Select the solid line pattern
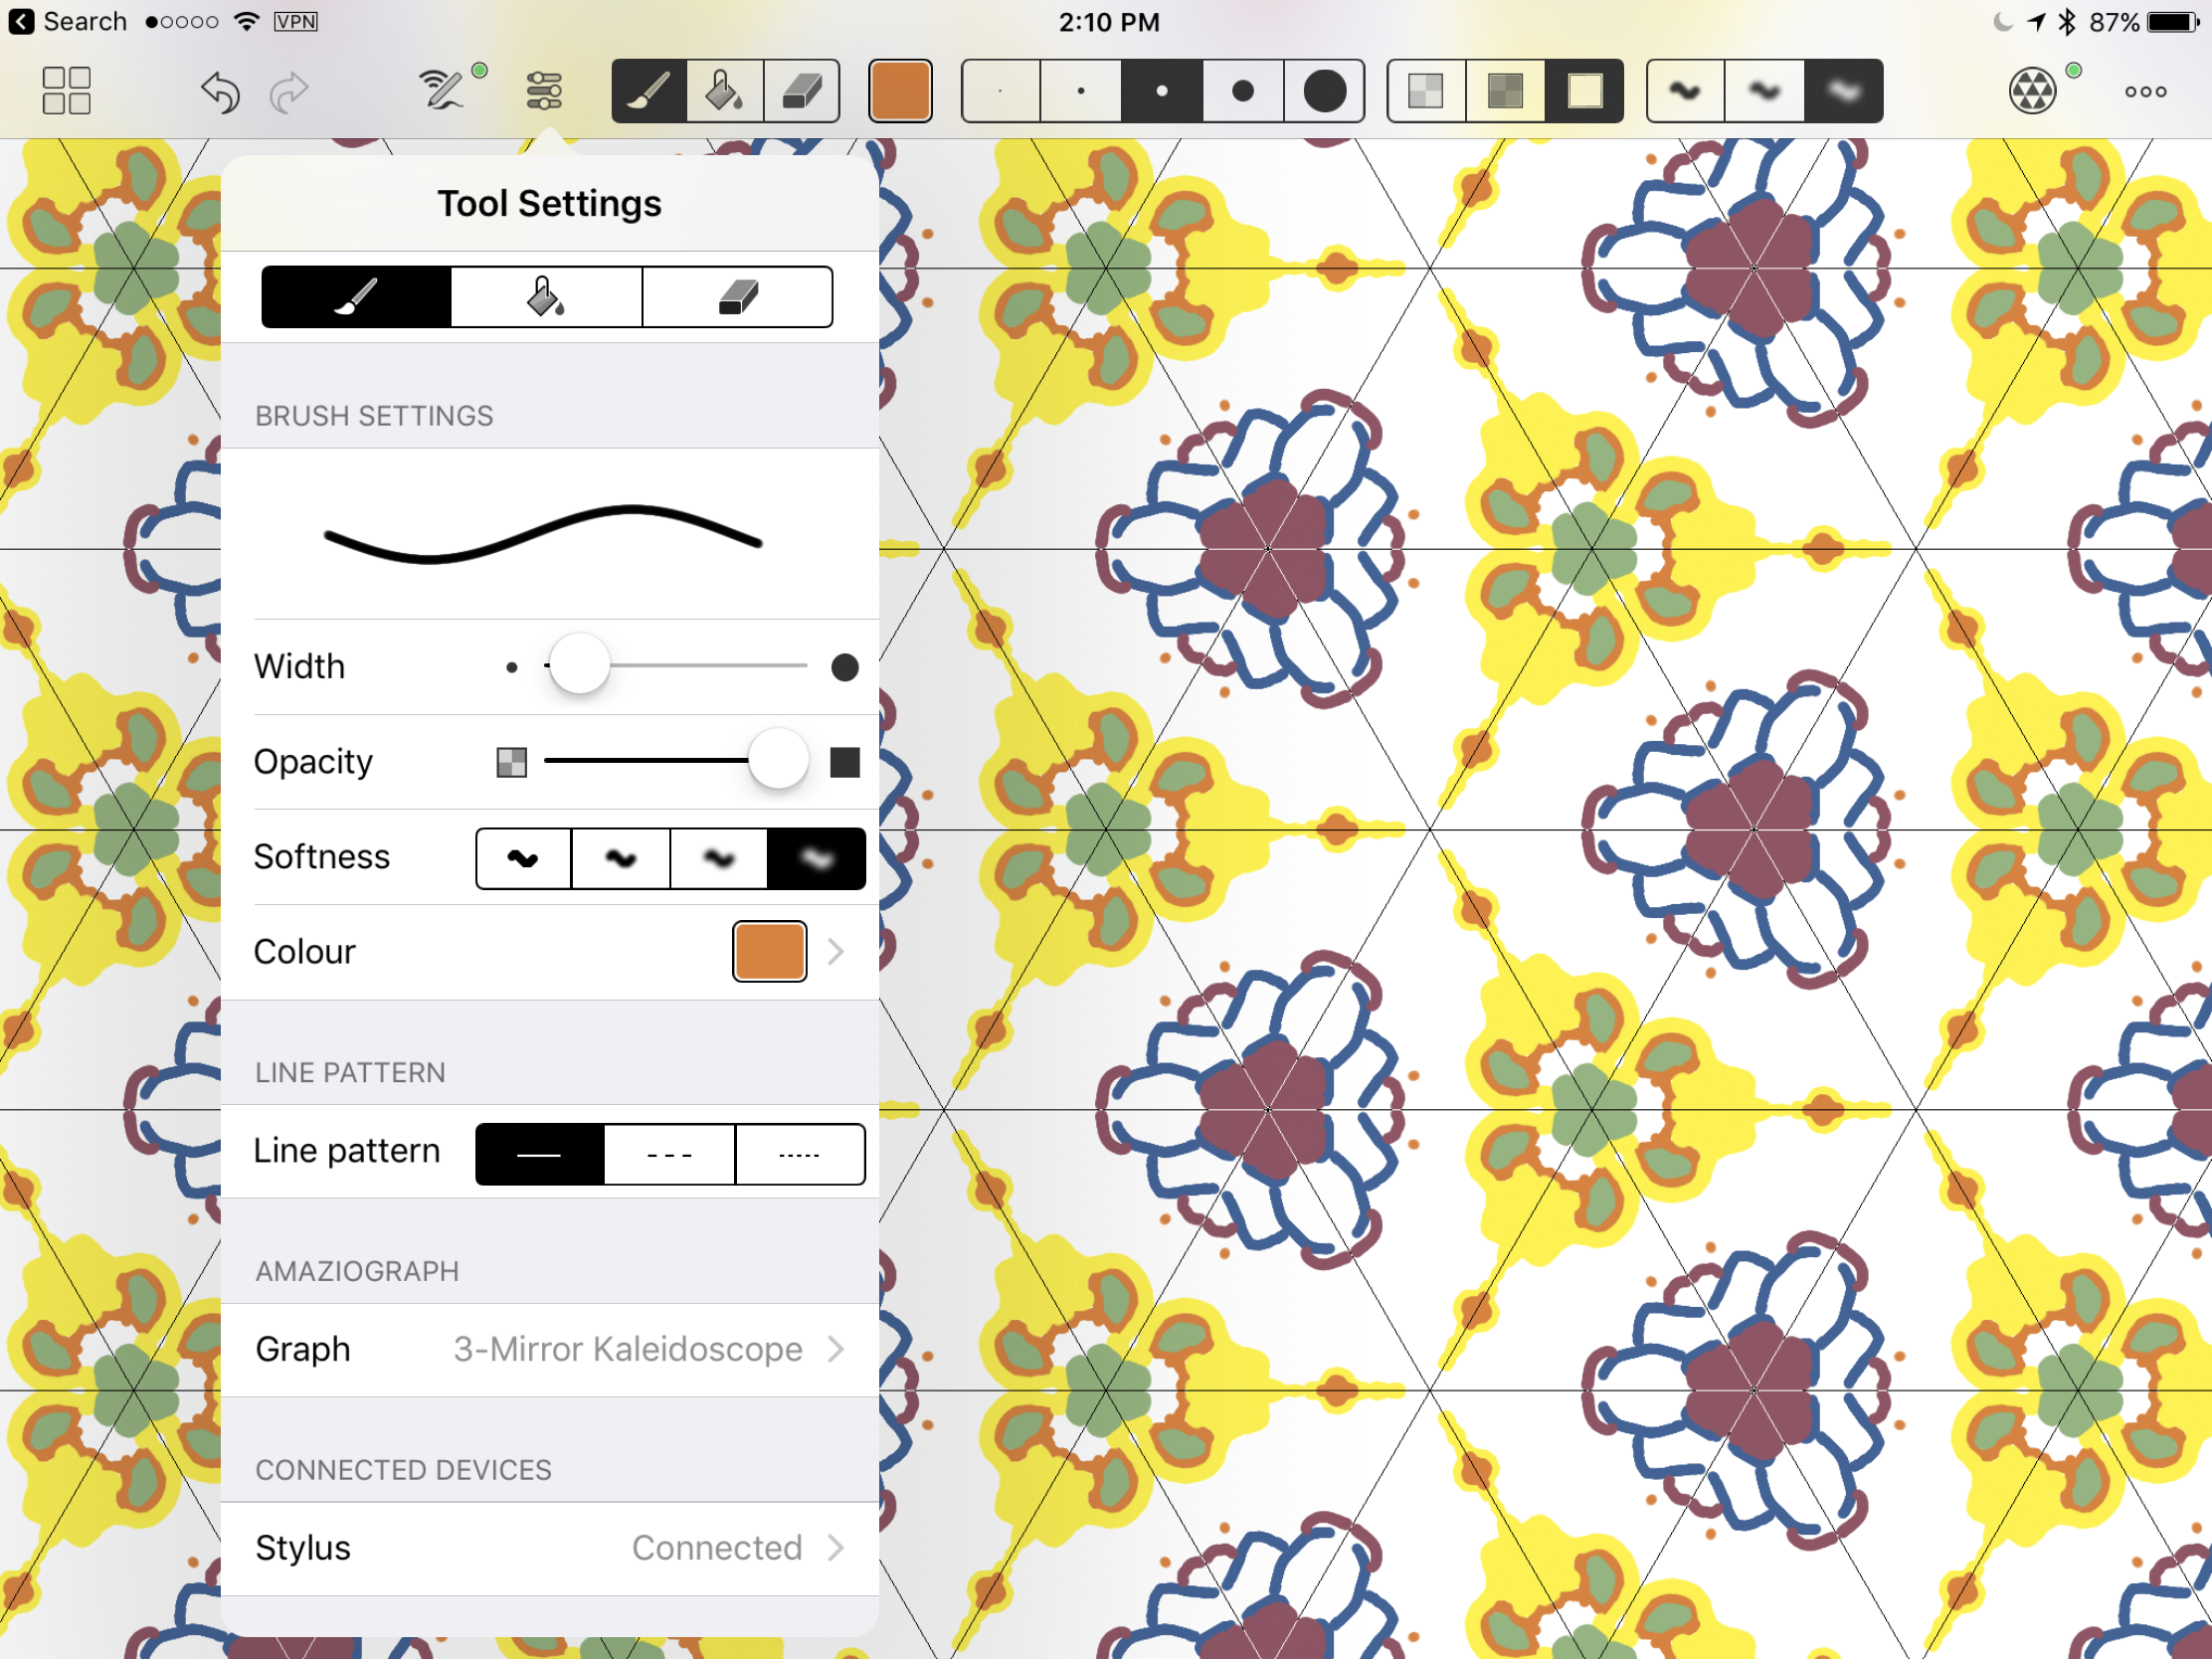Image resolution: width=2212 pixels, height=1659 pixels. point(542,1152)
